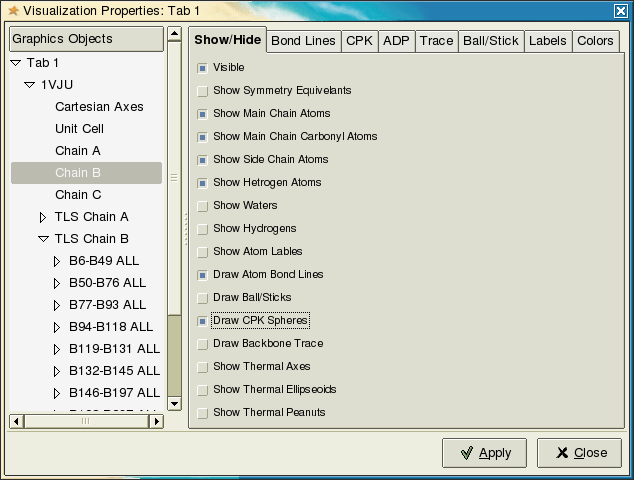Open the Ball/Stick tab

(x=490, y=41)
